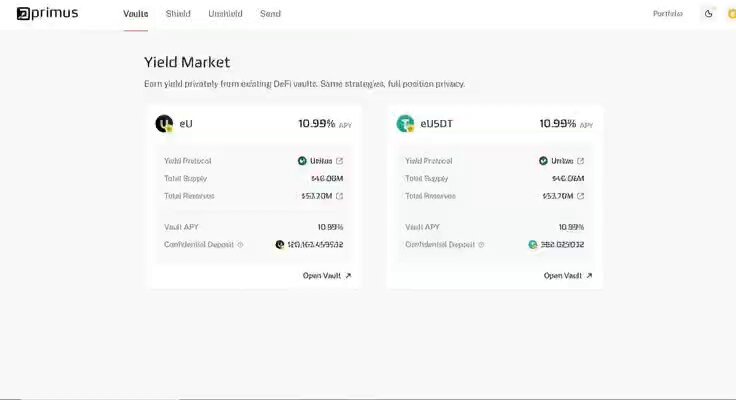Click the confidential deposit amount in eU card
The height and width of the screenshot is (400, 736).
click(315, 245)
